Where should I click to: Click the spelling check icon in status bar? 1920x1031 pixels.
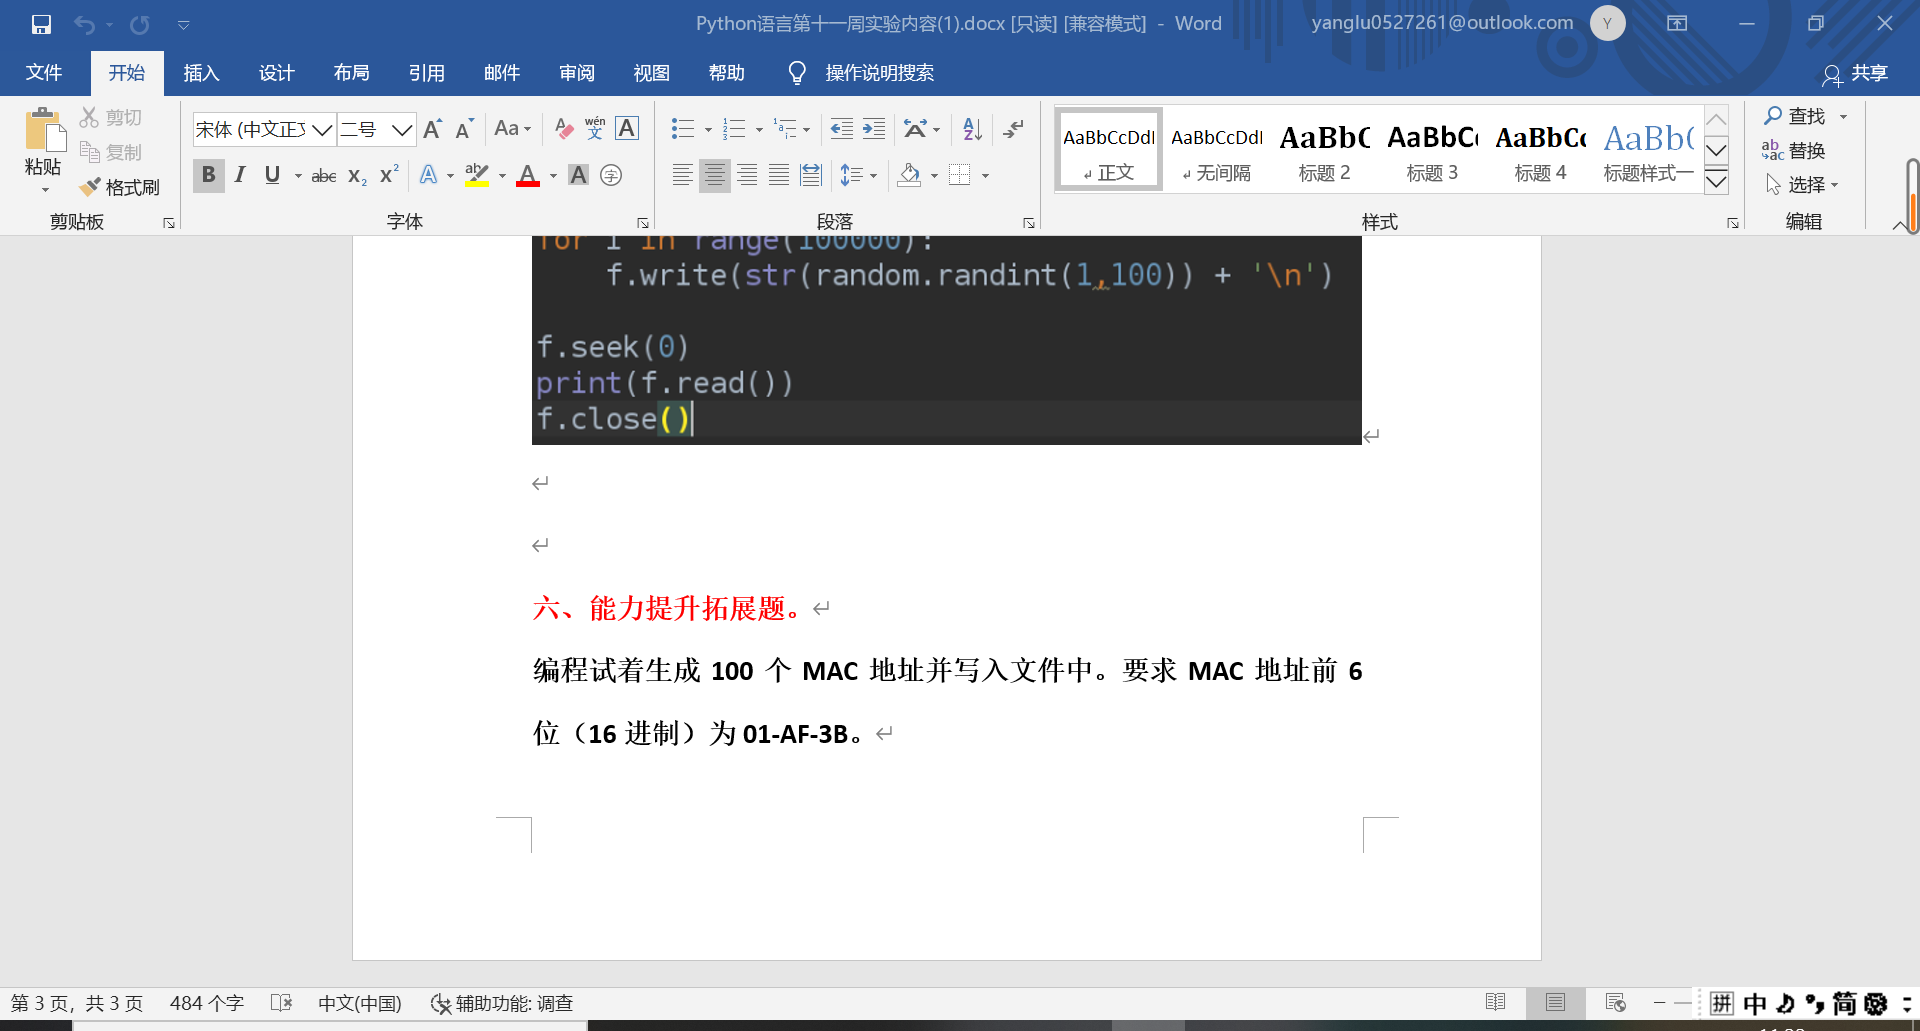coord(281,1003)
